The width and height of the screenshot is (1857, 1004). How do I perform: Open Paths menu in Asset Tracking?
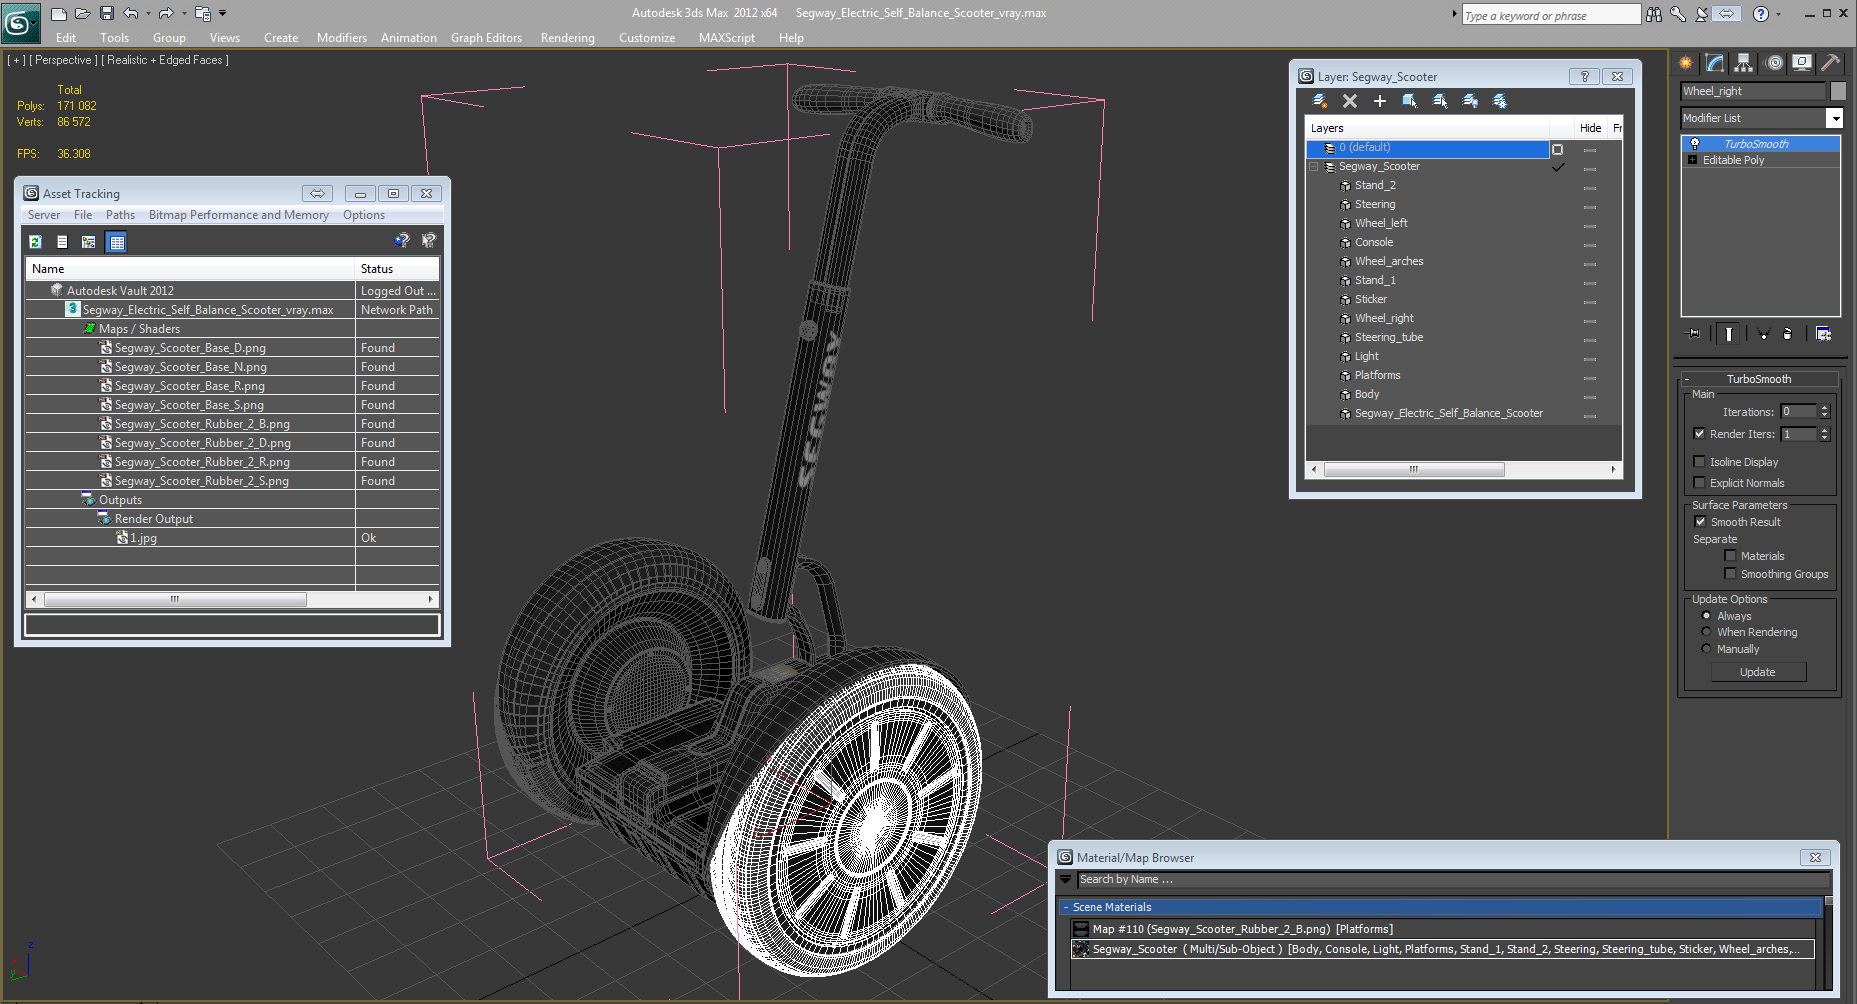(120, 215)
